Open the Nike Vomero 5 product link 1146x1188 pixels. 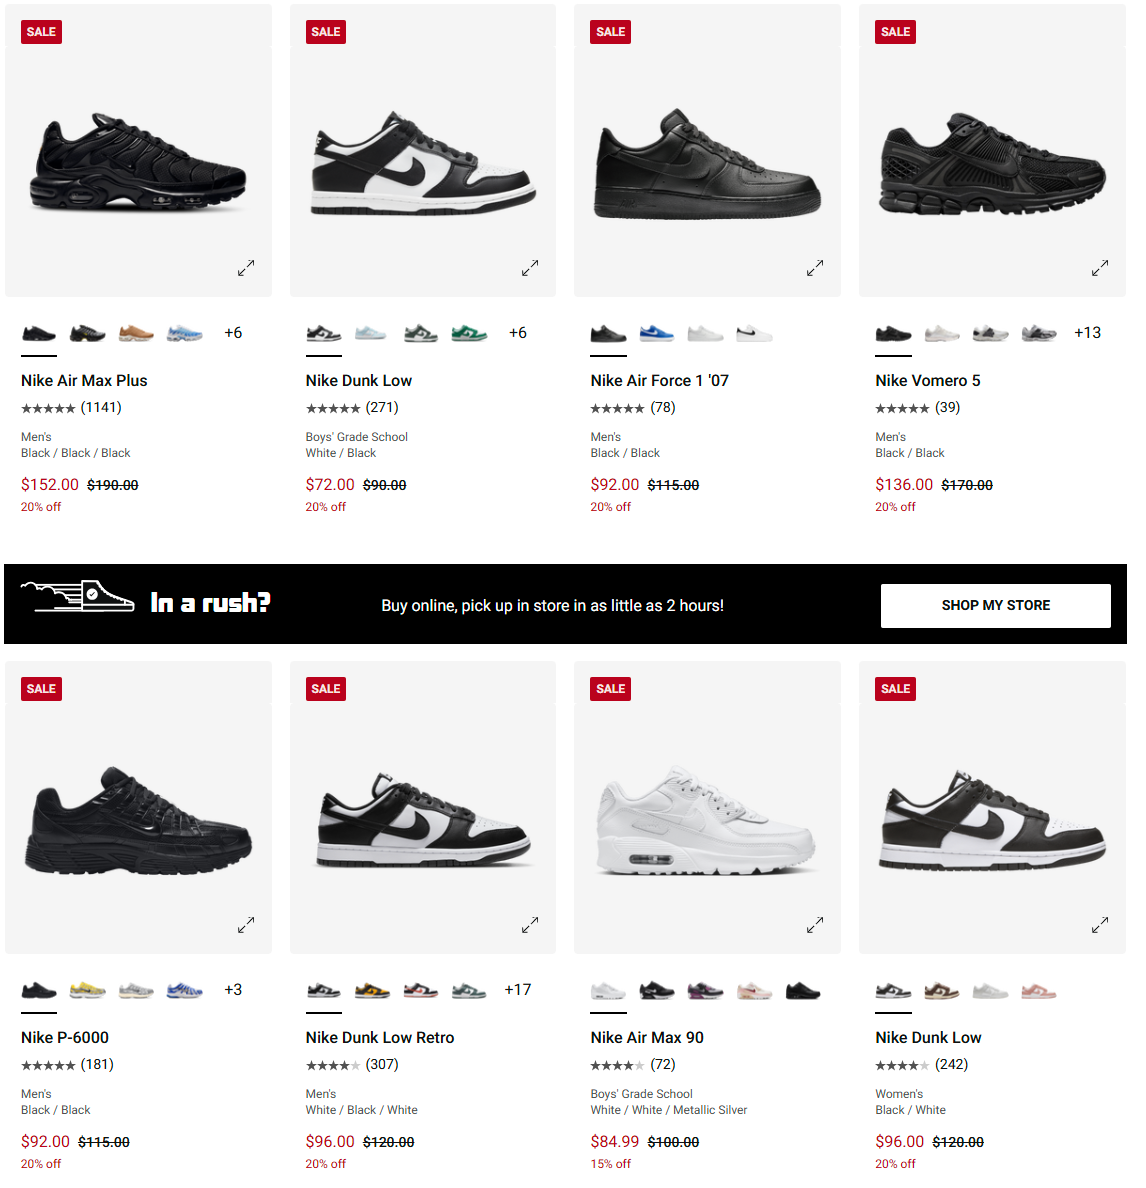point(927,381)
